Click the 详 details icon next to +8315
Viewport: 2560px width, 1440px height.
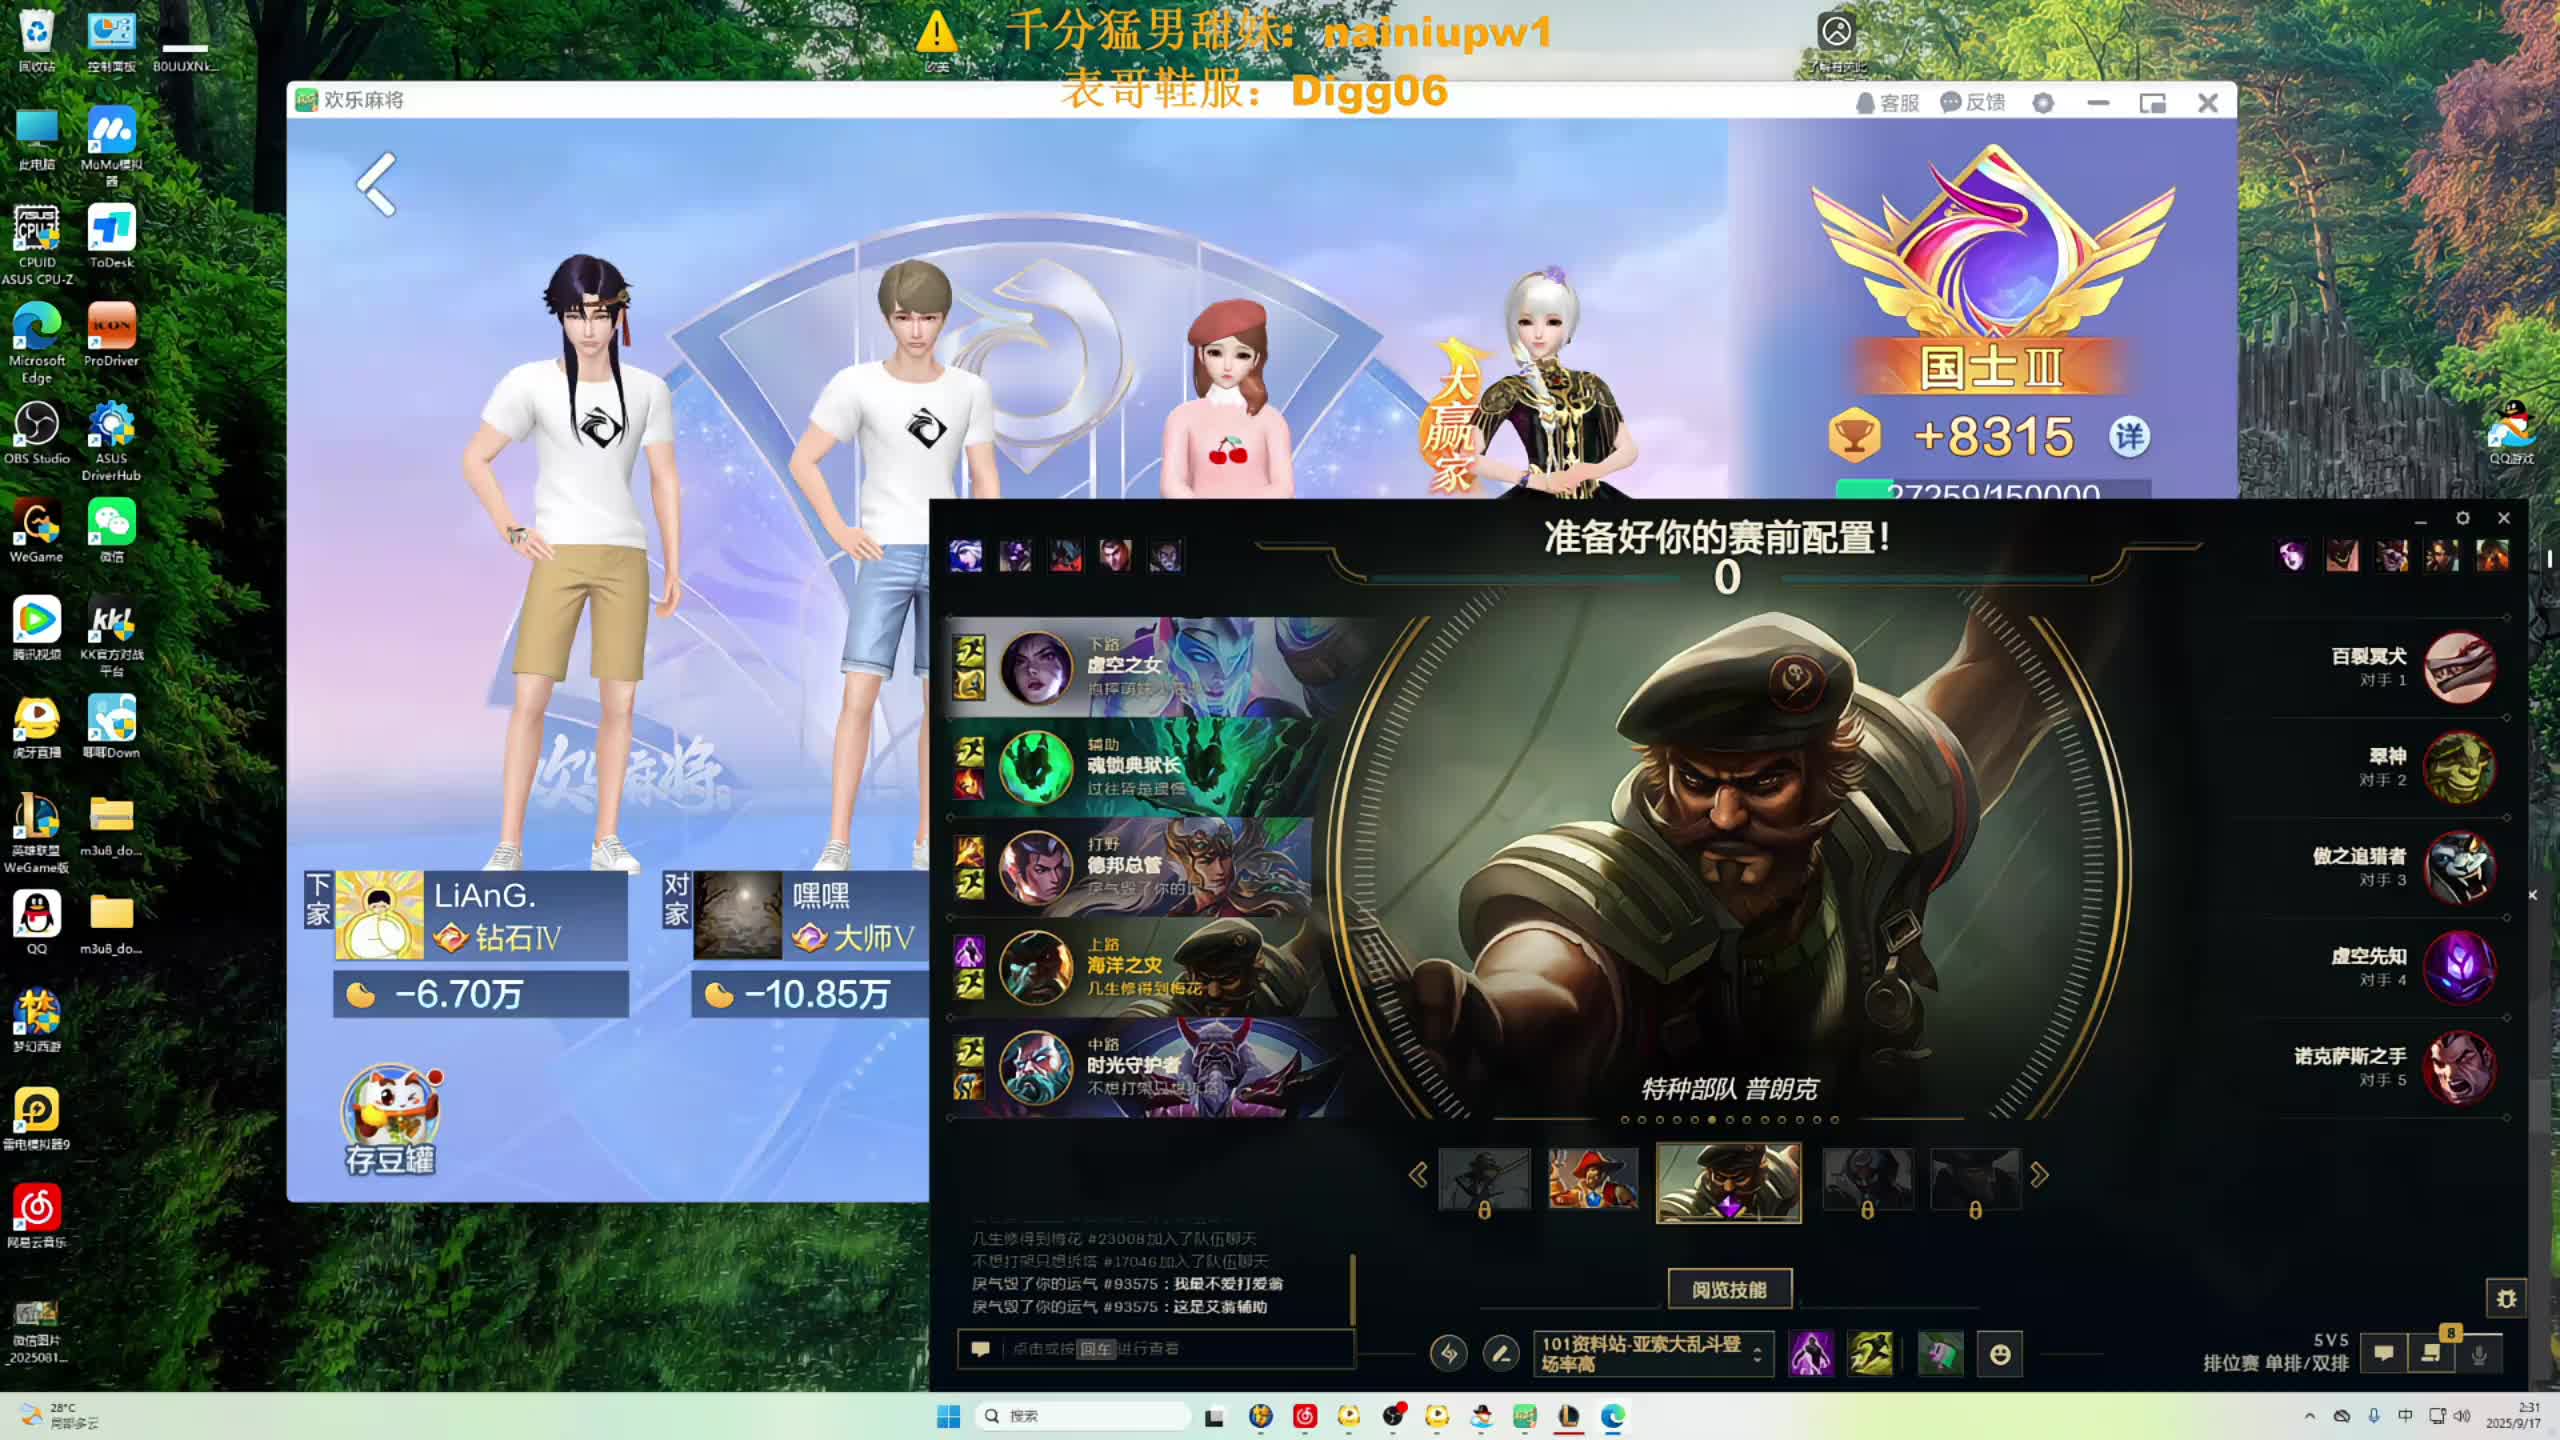(2129, 437)
